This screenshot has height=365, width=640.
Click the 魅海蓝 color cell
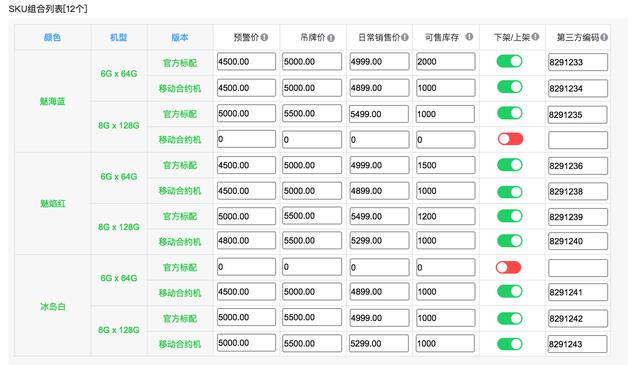[x=52, y=101]
